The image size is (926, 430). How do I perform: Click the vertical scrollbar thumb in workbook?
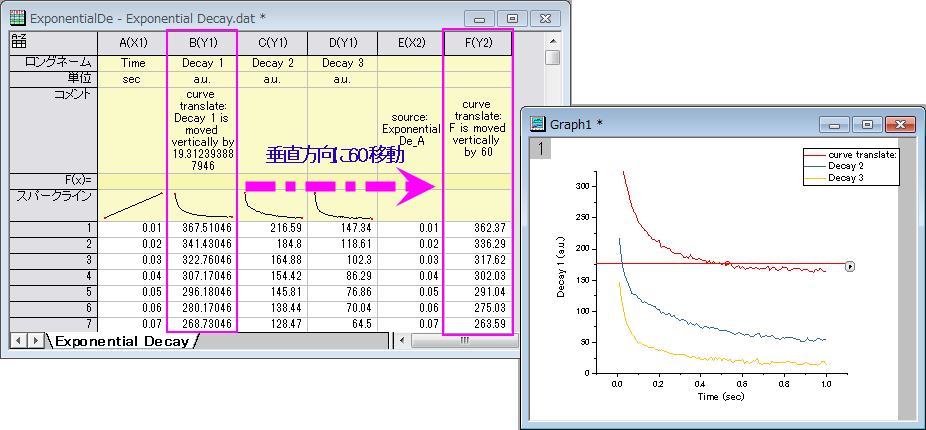pos(553,57)
